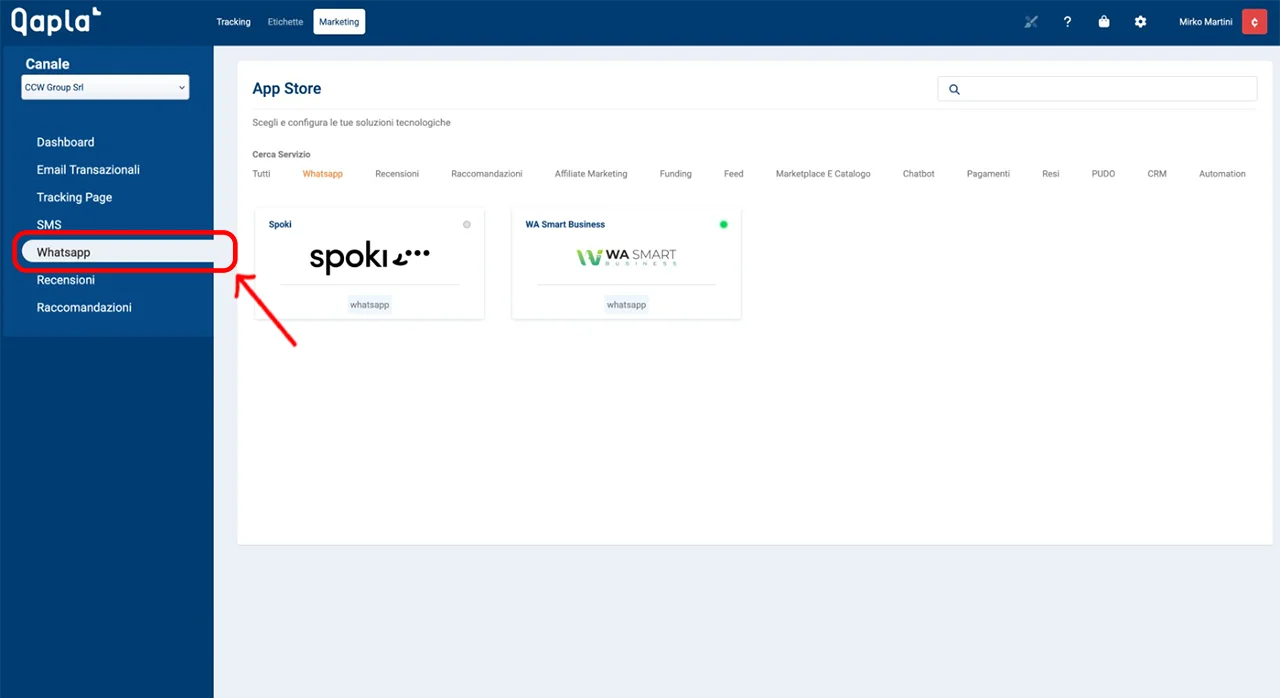Open the help question mark icon
Screen dimensions: 1280x698
point(1067,22)
